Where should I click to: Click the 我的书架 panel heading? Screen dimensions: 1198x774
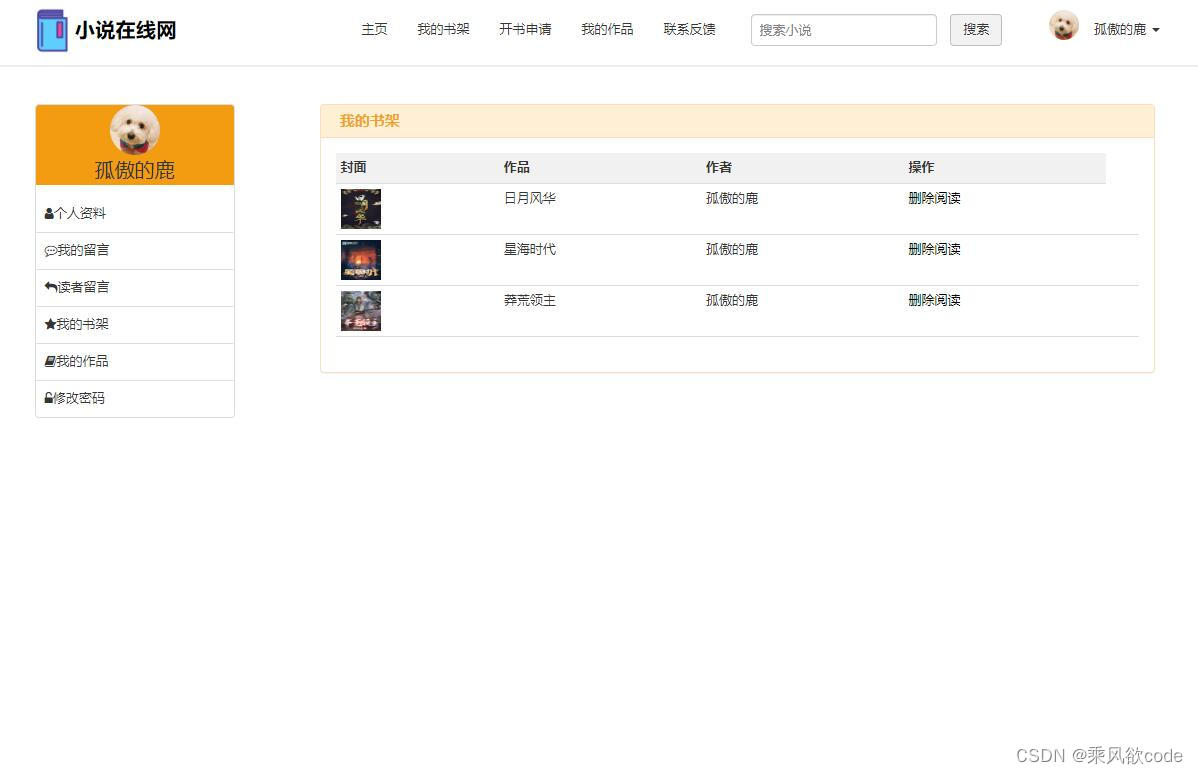tap(370, 121)
